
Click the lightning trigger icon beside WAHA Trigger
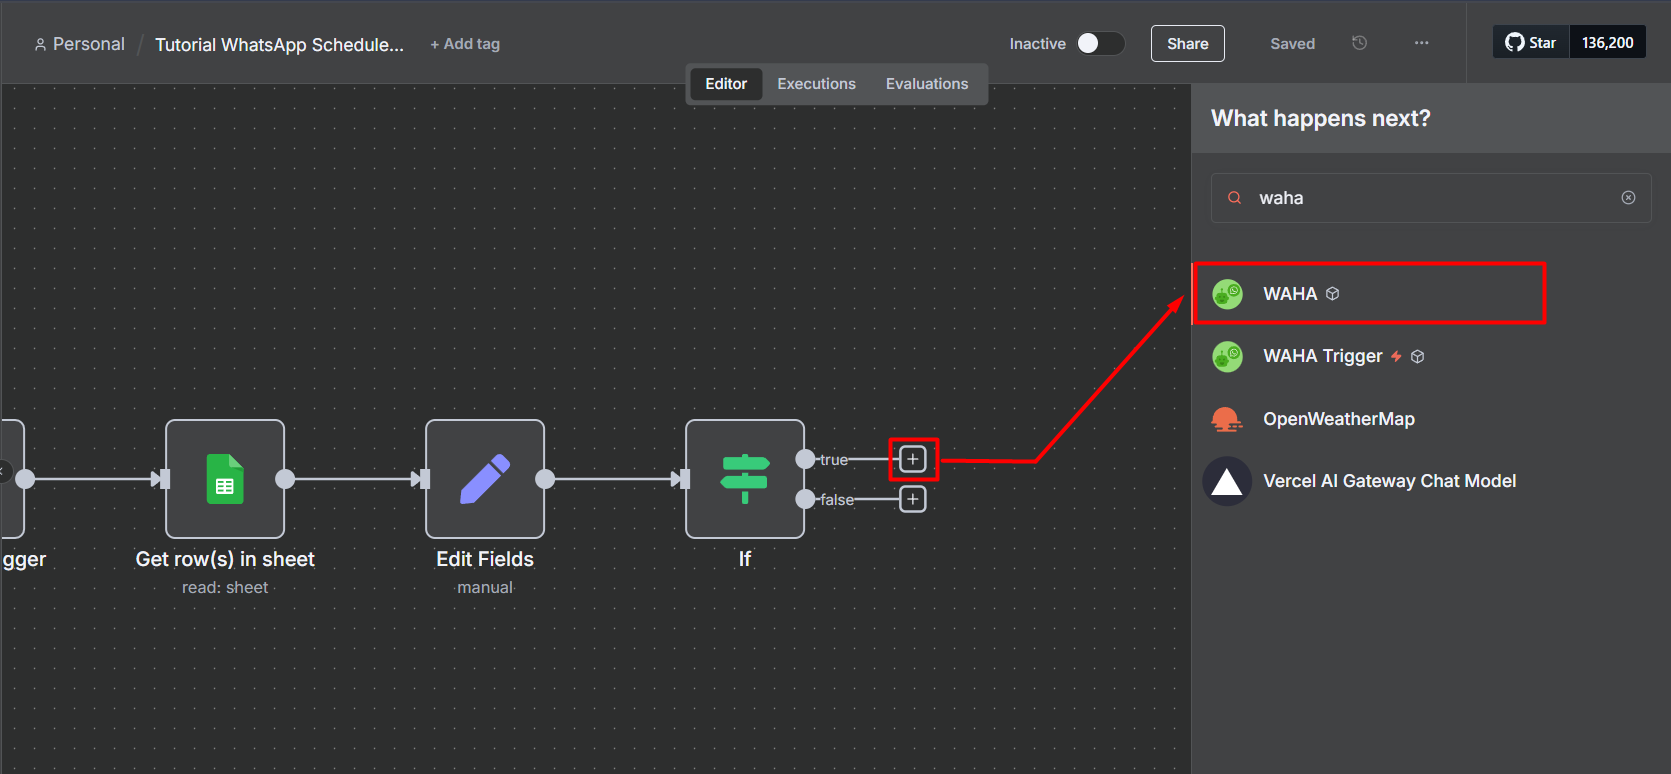[1396, 356]
